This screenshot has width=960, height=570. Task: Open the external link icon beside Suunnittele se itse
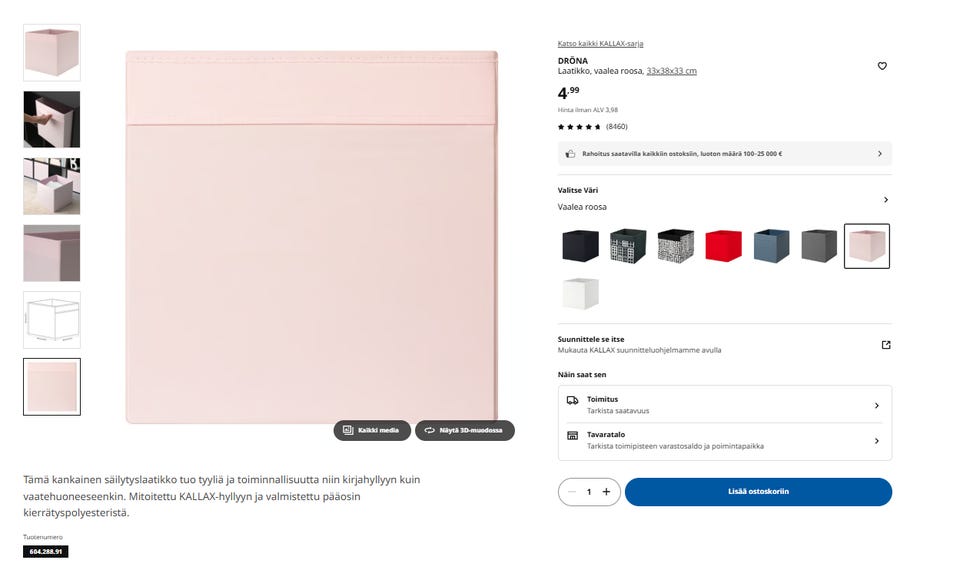coord(885,345)
